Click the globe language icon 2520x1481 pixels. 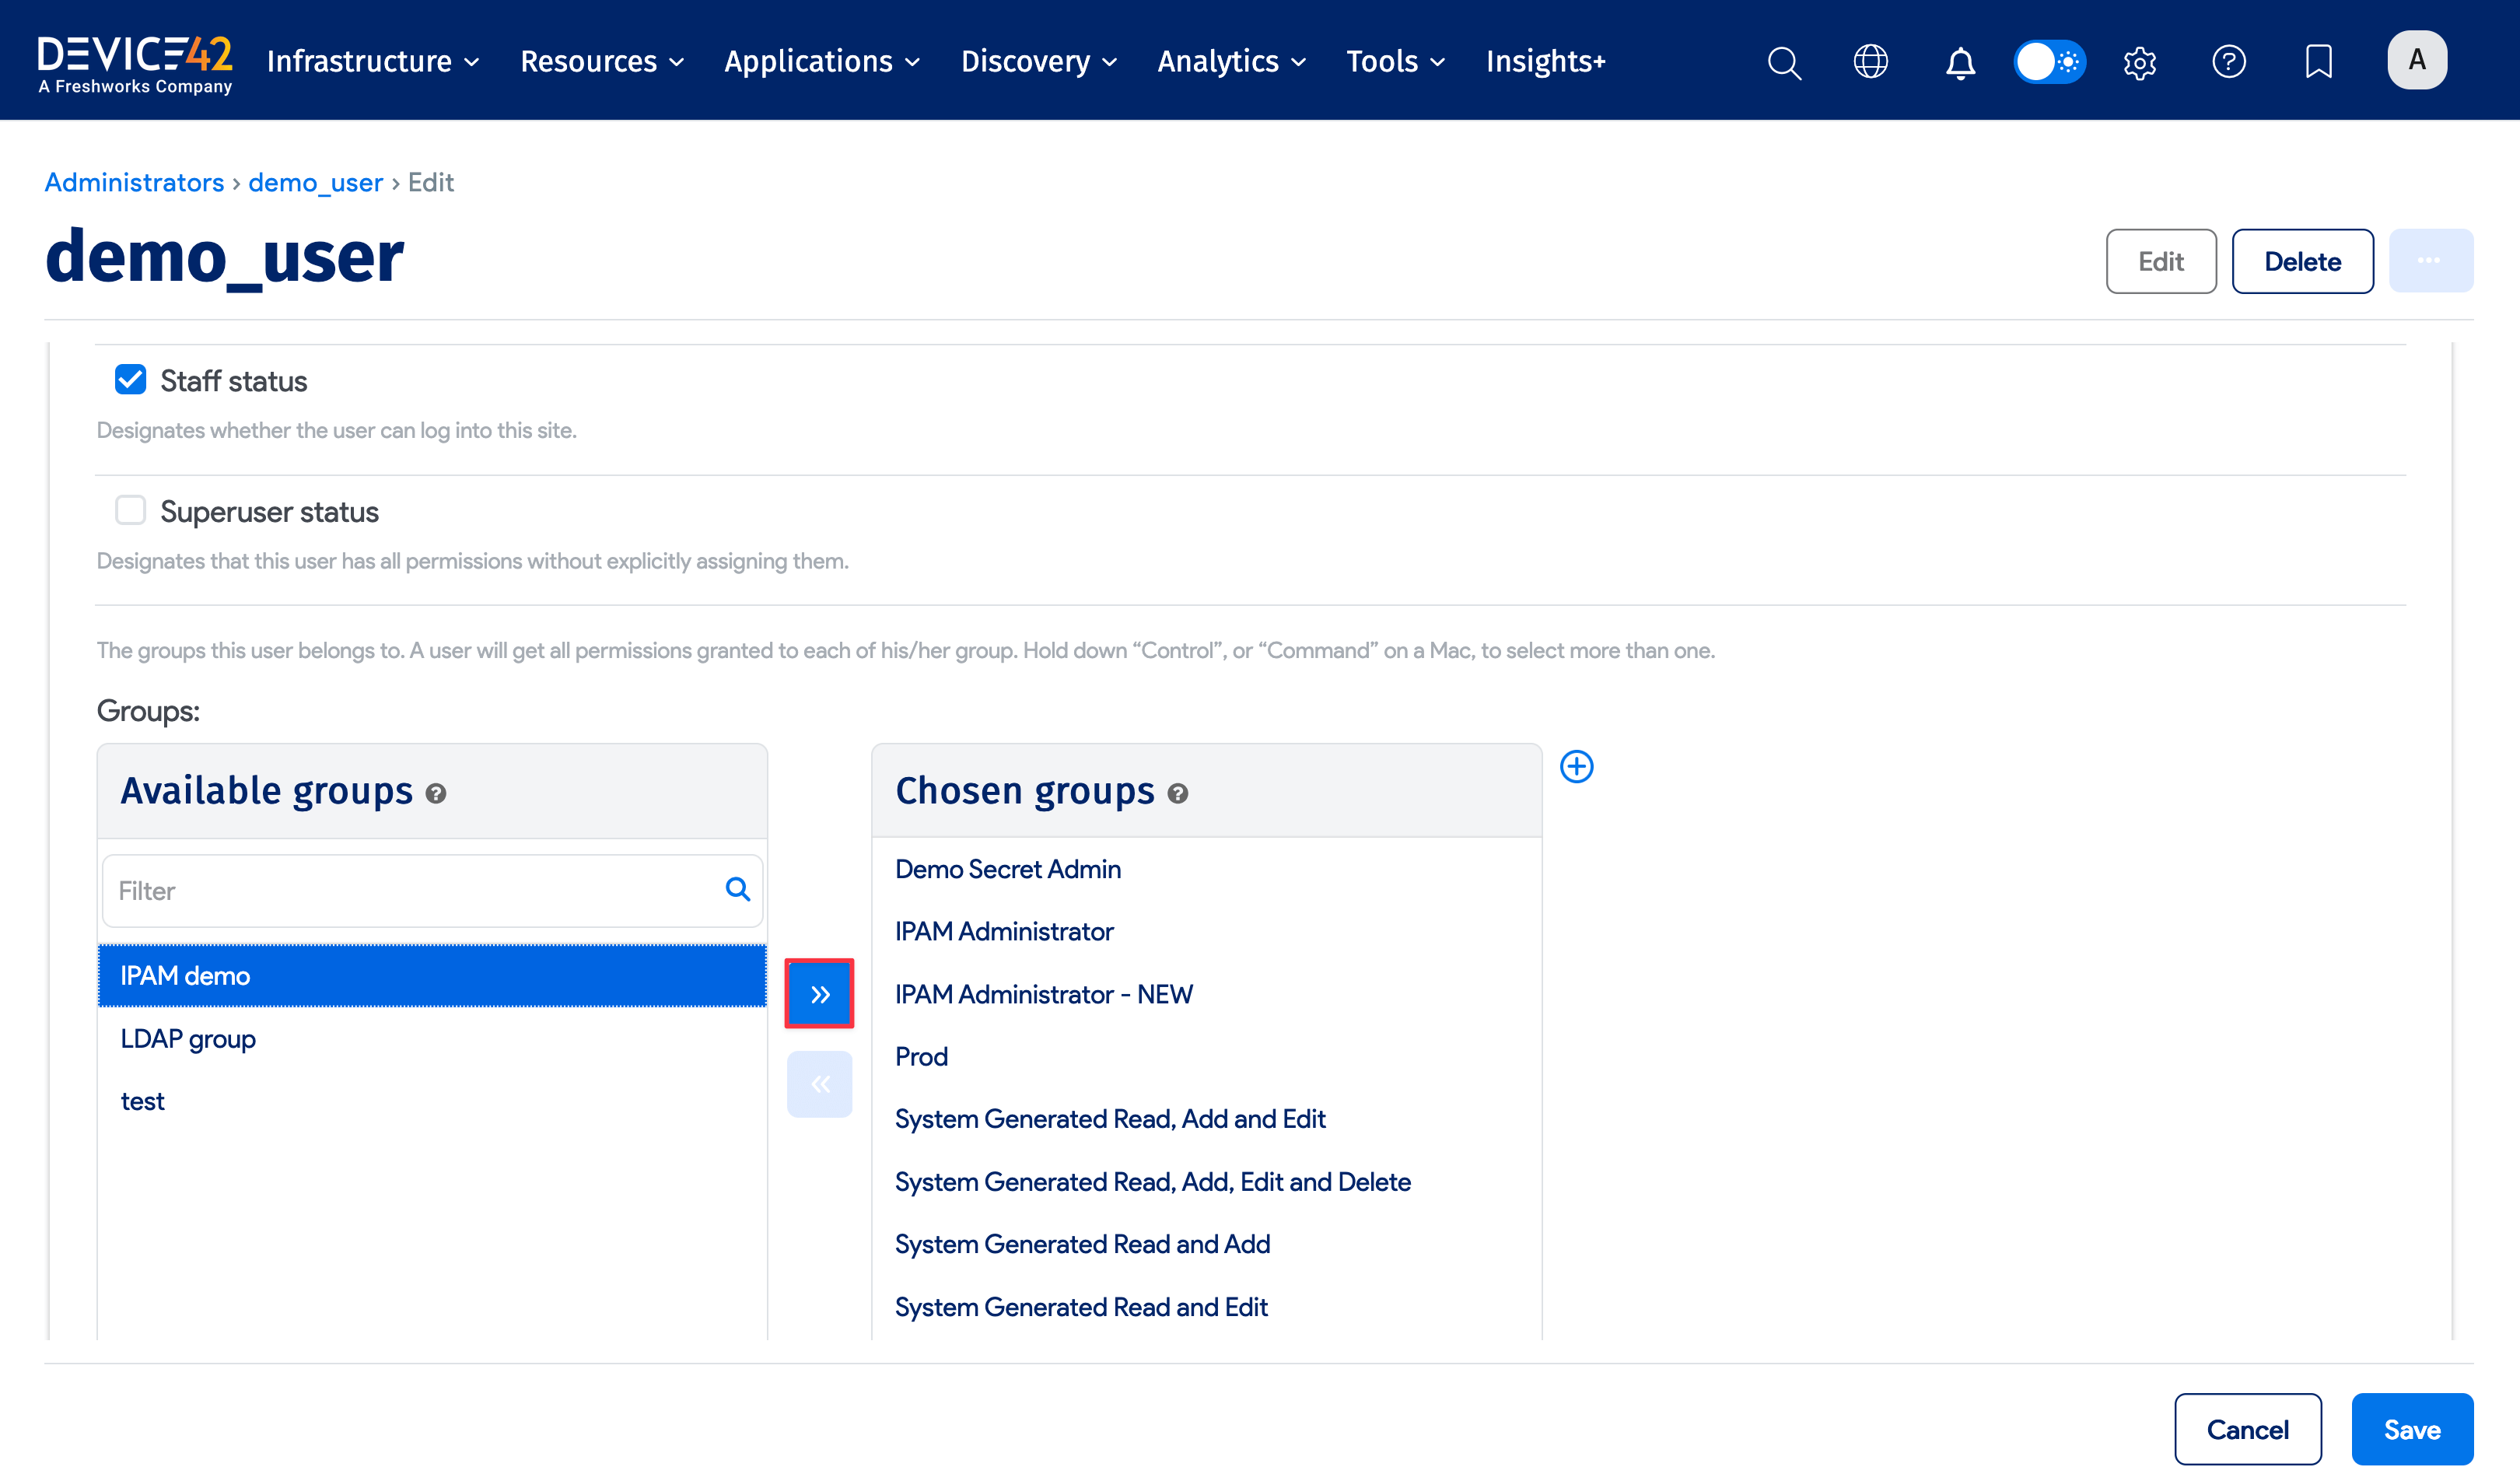coord(1870,62)
